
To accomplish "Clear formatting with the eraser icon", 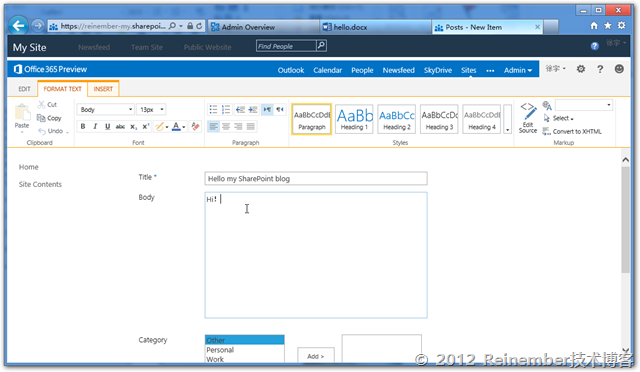I will (x=196, y=127).
